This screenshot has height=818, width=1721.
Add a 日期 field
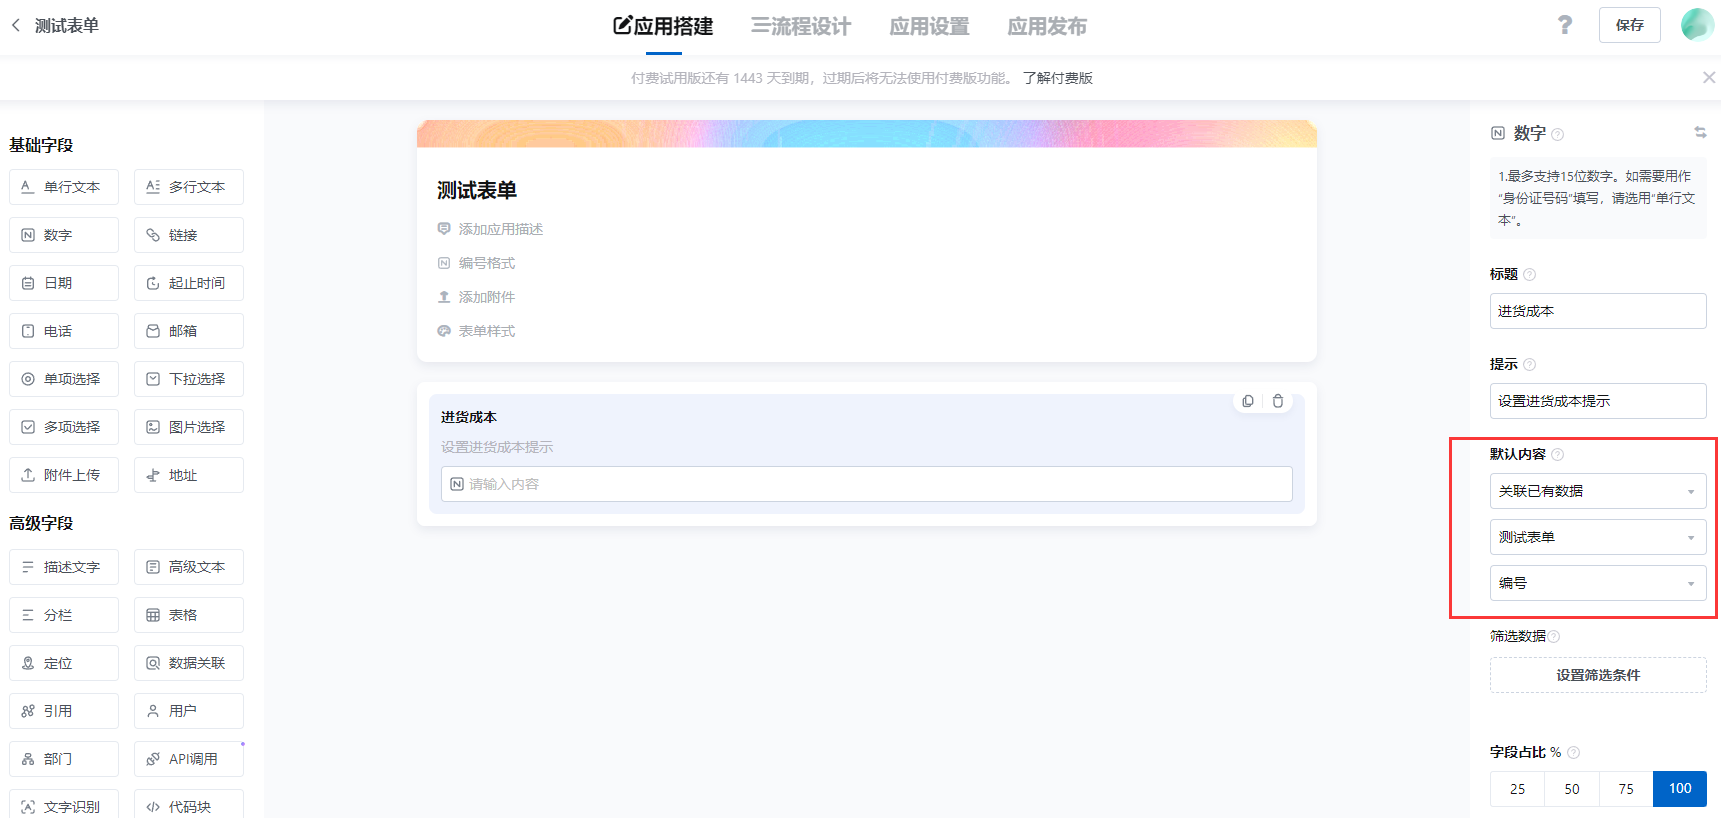(64, 283)
